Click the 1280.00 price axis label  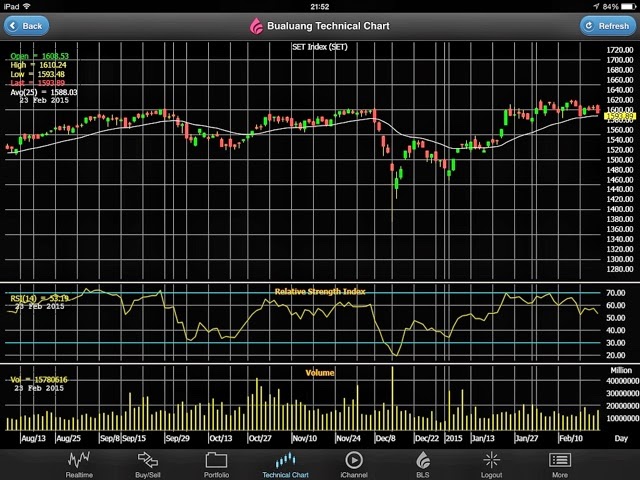tap(620, 269)
